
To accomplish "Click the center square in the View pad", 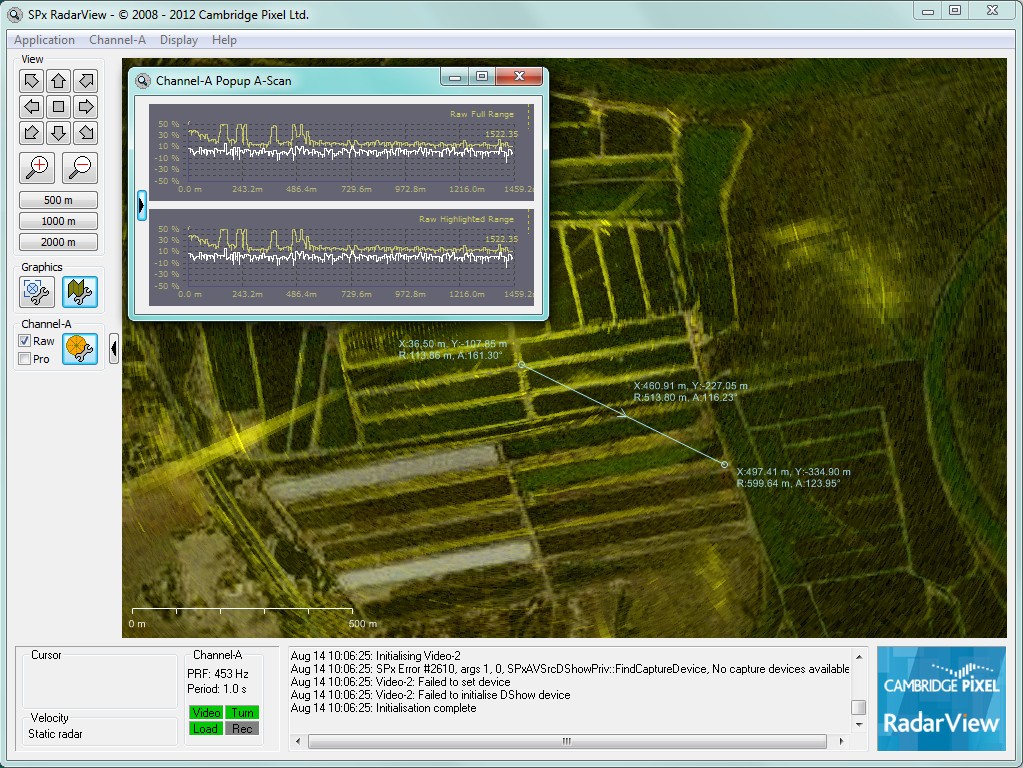I will tap(57, 107).
